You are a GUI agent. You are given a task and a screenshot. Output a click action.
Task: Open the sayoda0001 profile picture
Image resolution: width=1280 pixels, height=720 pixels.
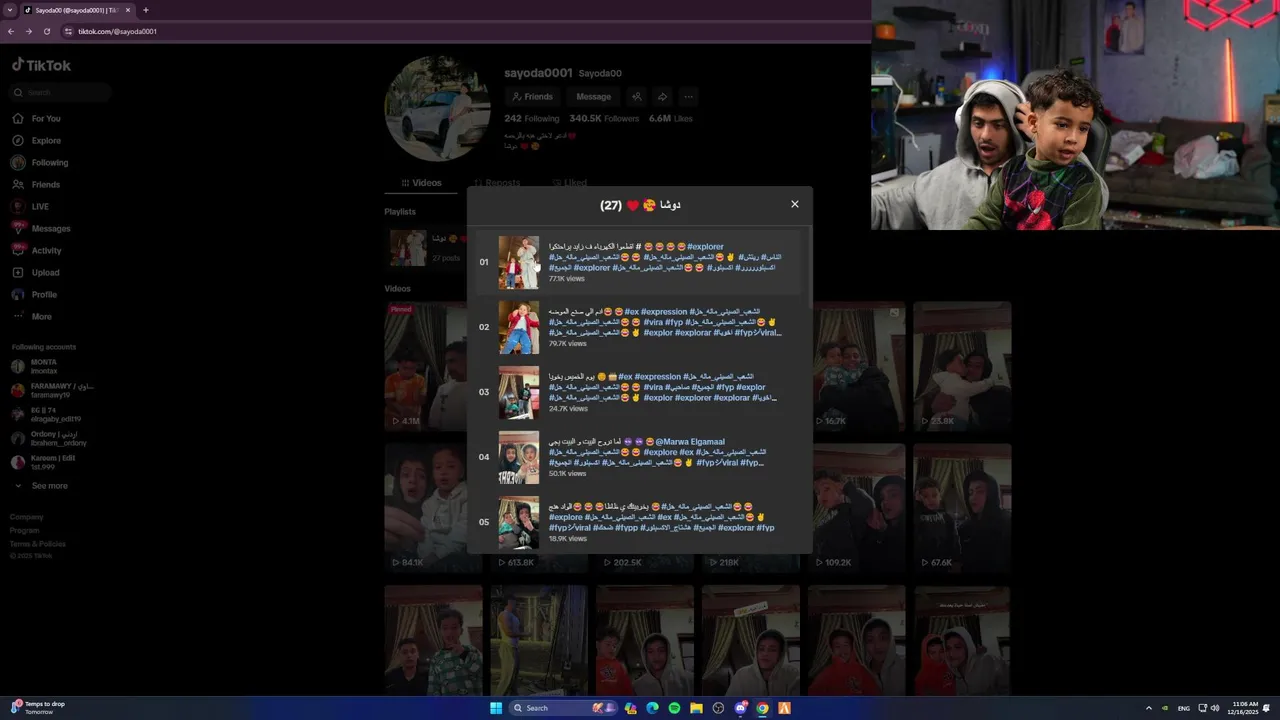[x=437, y=108]
